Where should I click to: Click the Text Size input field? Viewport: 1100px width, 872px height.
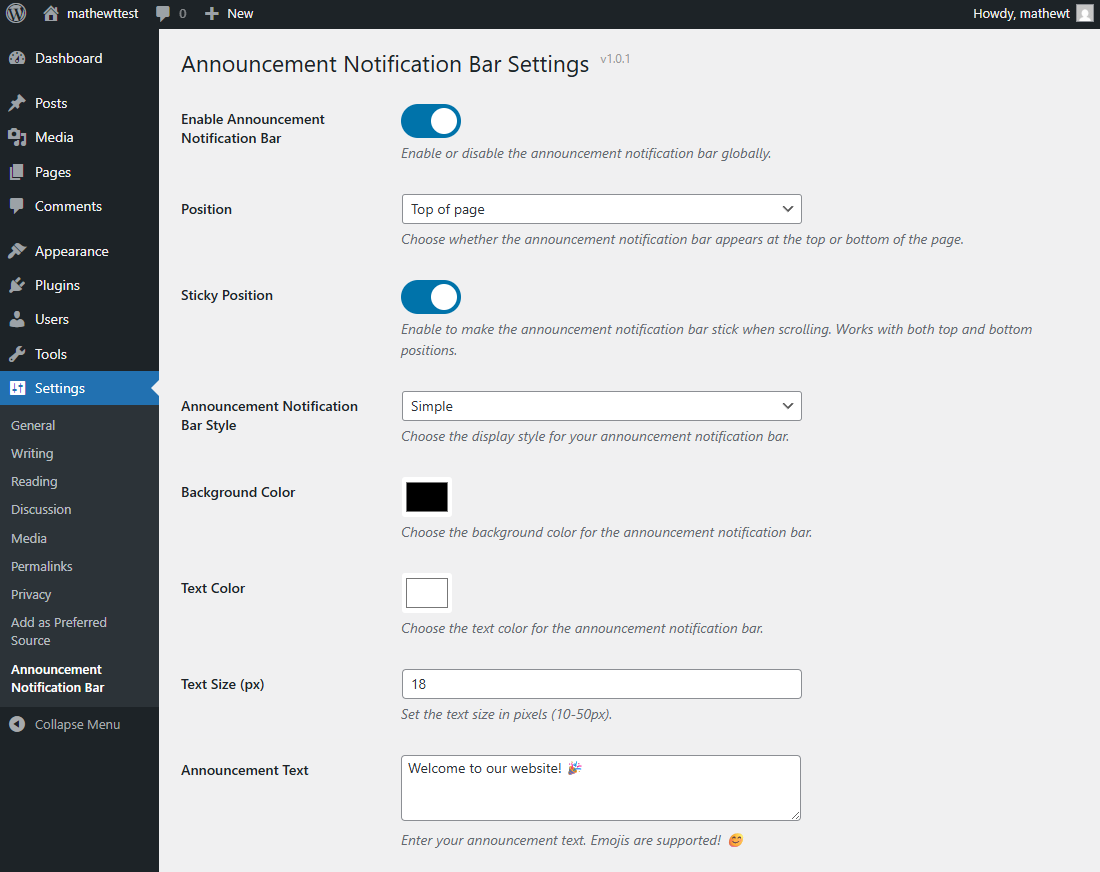[600, 684]
